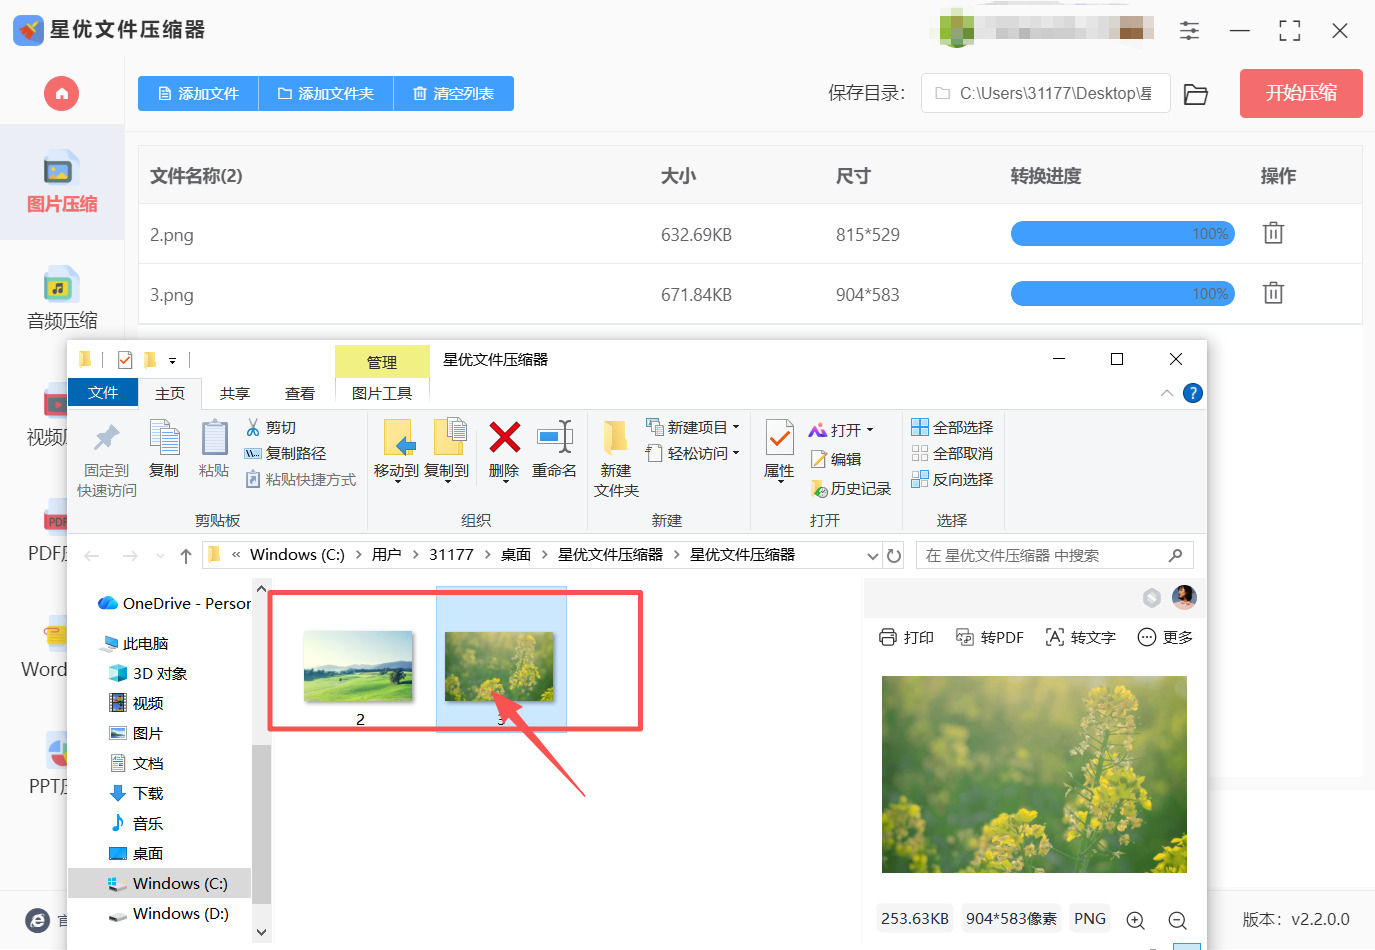Zoom in on the preview image
Image resolution: width=1375 pixels, height=950 pixels.
coord(1136,920)
